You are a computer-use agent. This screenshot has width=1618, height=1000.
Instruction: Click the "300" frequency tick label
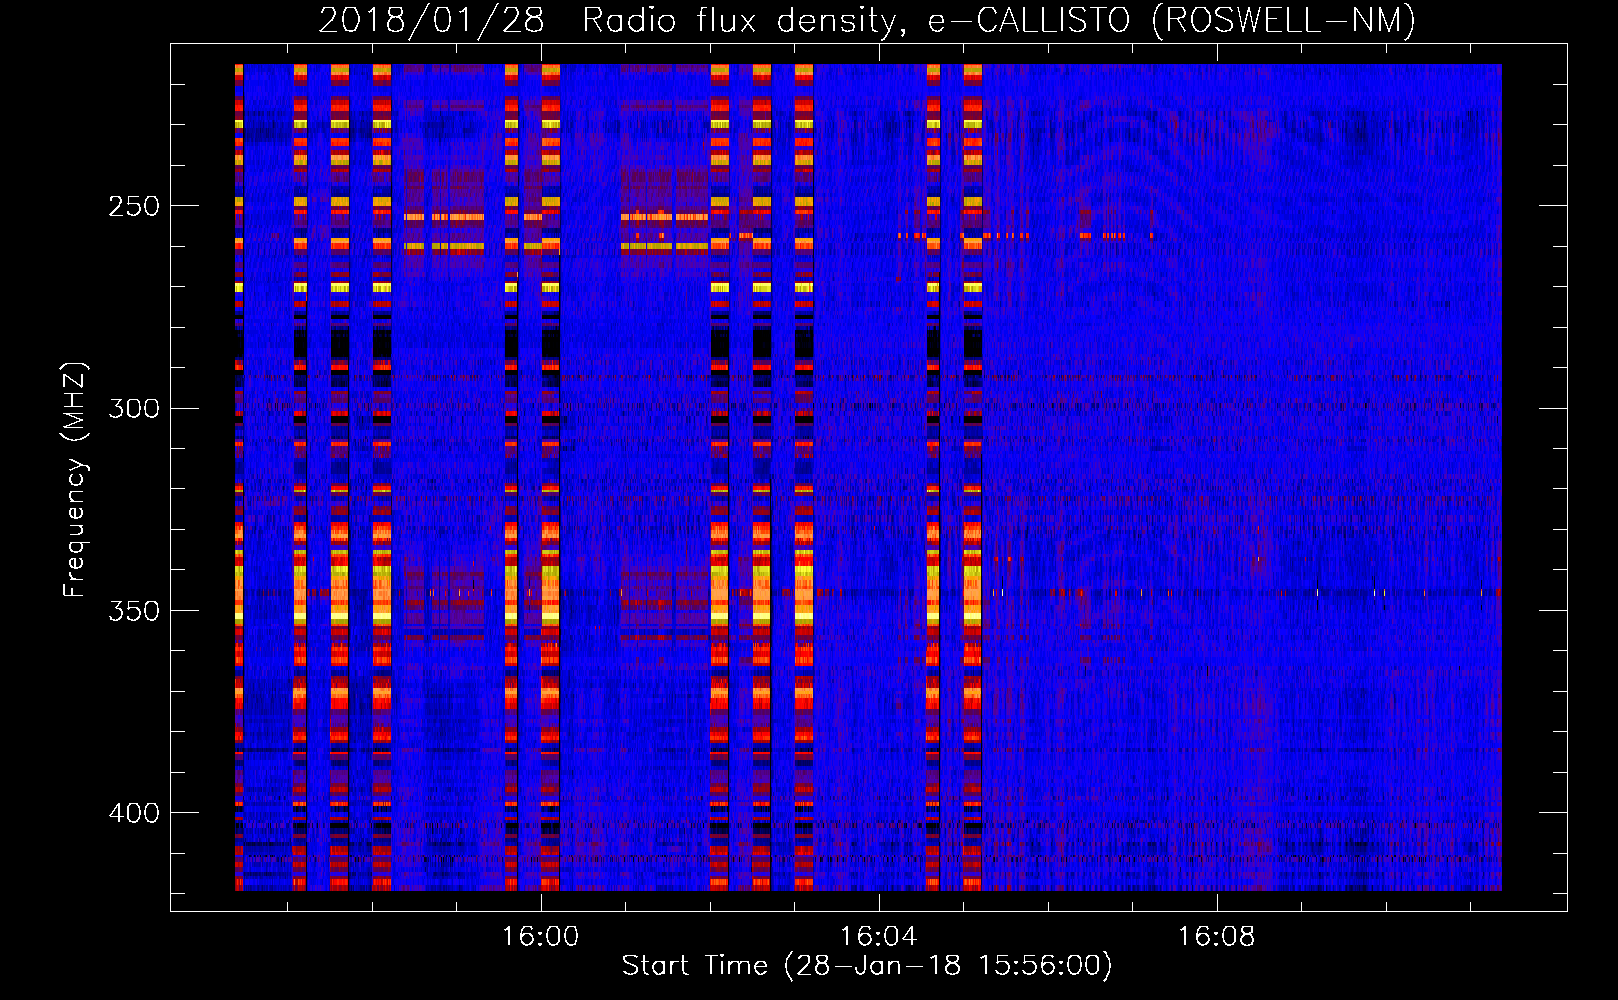tap(134, 409)
